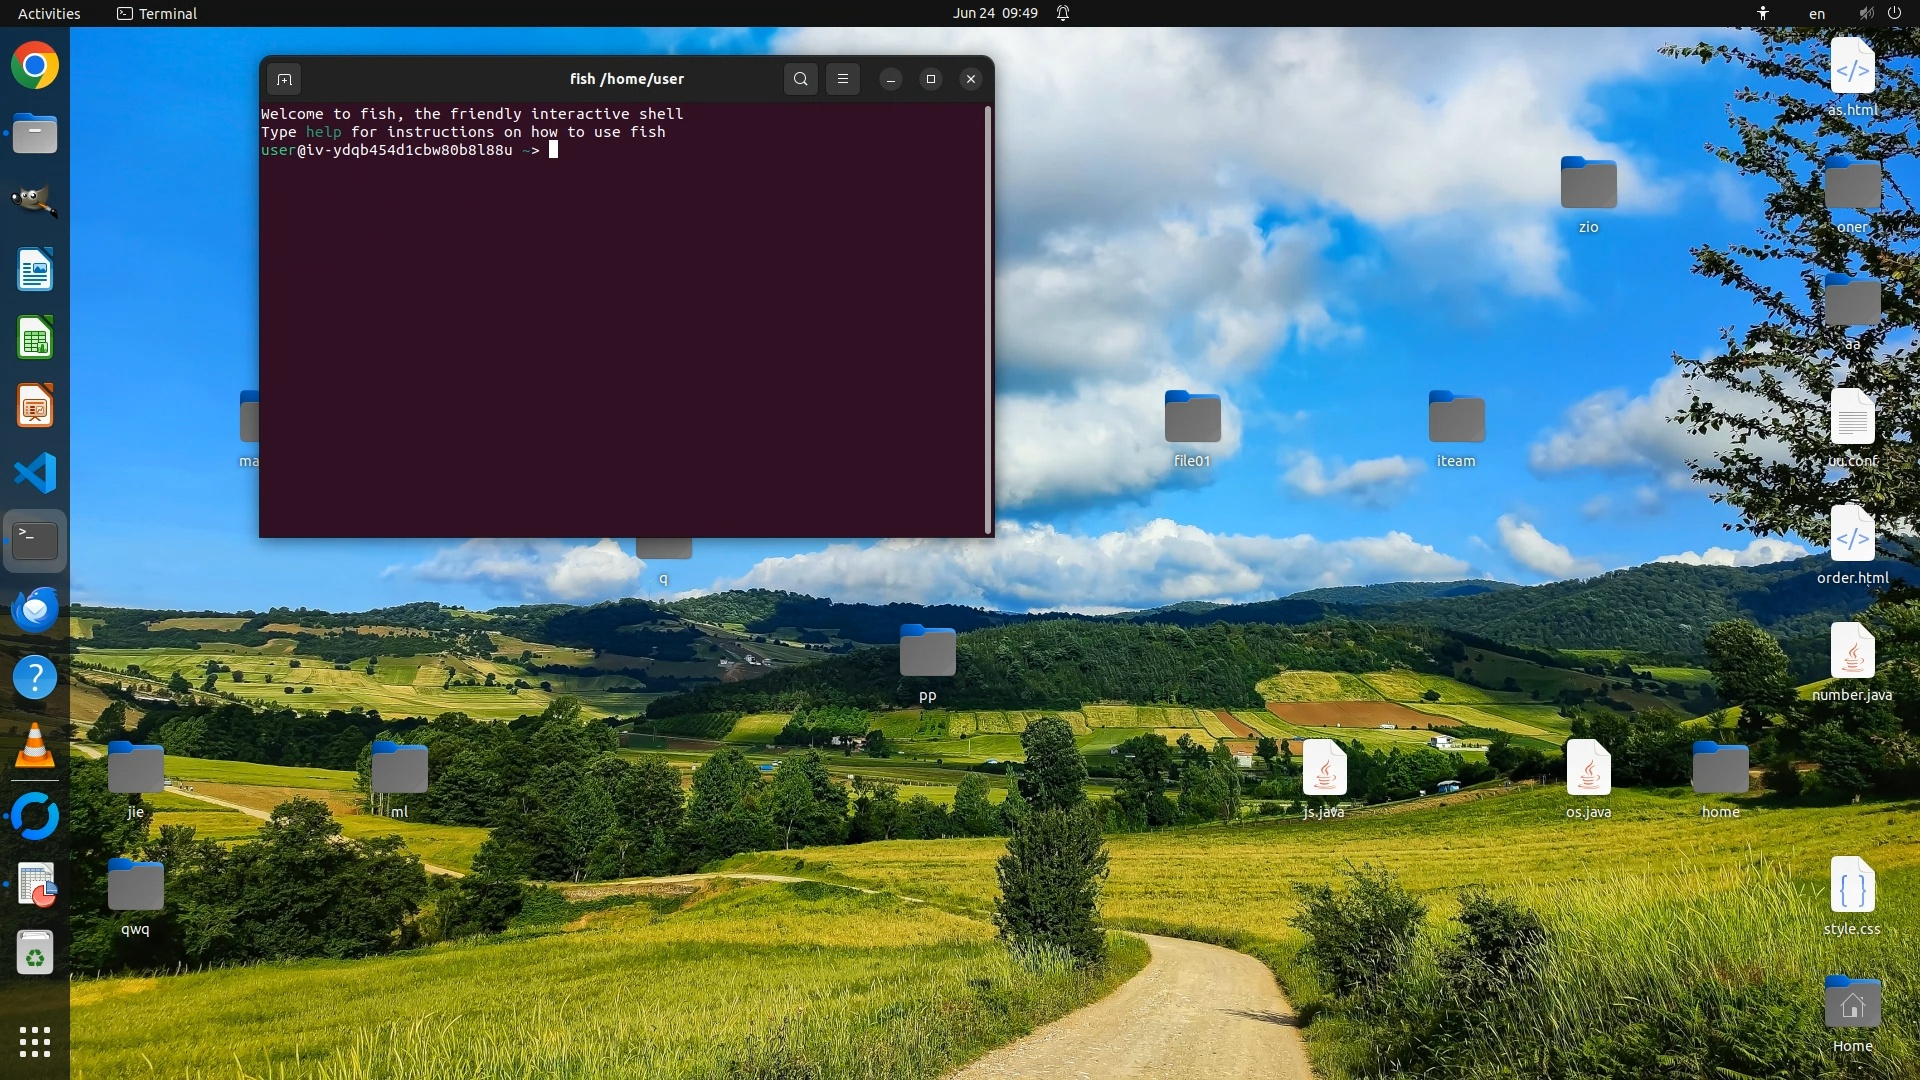The height and width of the screenshot is (1080, 1920).
Task: Select the file01 folder on the desktop
Action: 1192,420
